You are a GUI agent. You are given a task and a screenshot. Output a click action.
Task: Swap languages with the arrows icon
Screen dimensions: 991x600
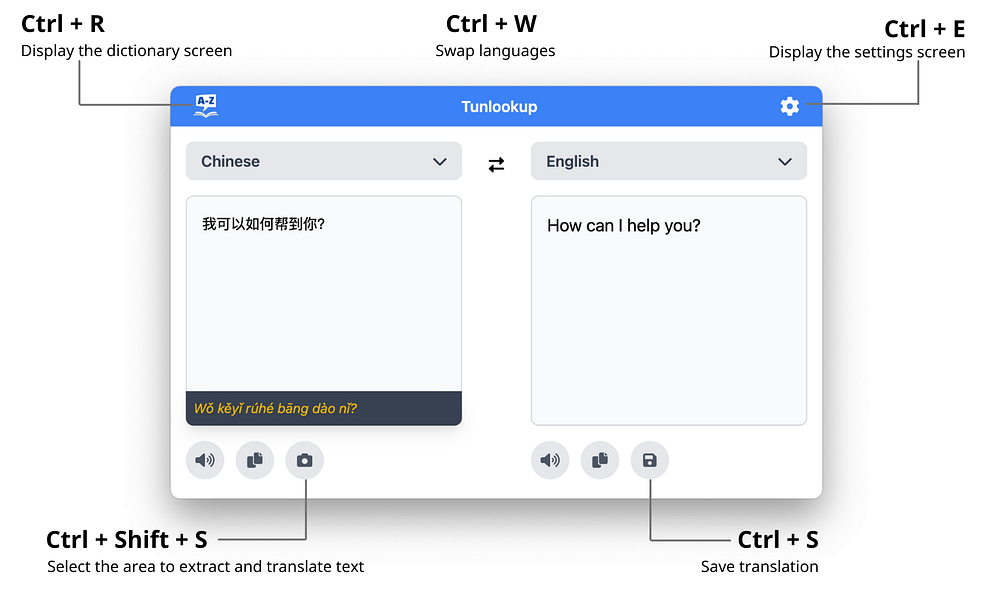pos(496,164)
